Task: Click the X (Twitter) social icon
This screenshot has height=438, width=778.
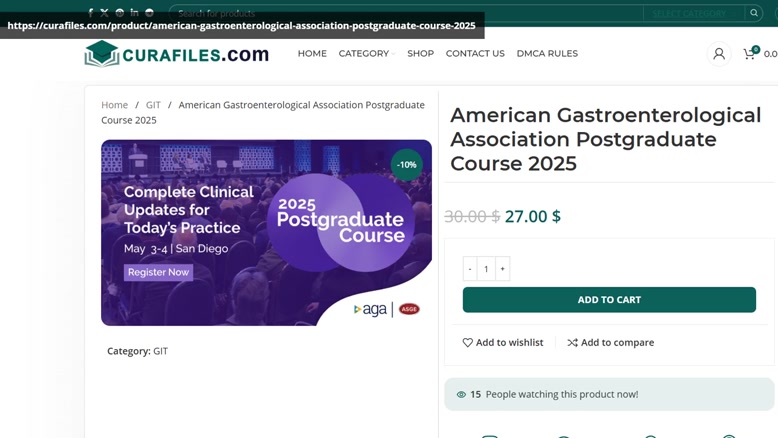Action: (x=104, y=13)
